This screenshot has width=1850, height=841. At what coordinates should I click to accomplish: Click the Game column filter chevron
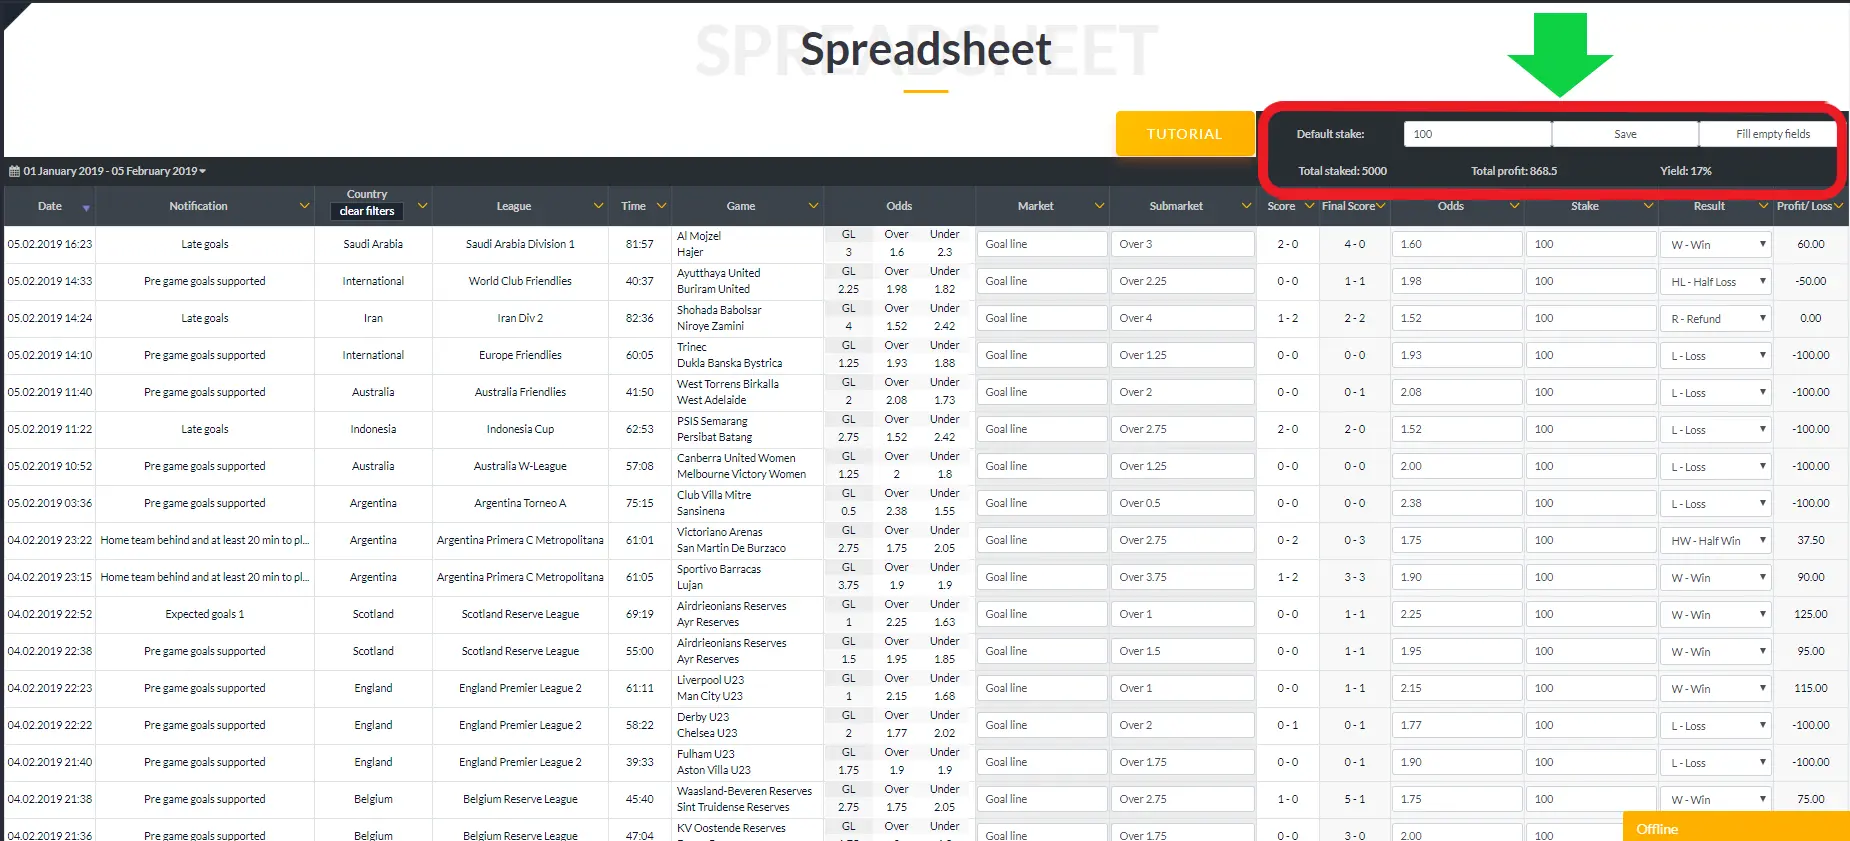[813, 206]
